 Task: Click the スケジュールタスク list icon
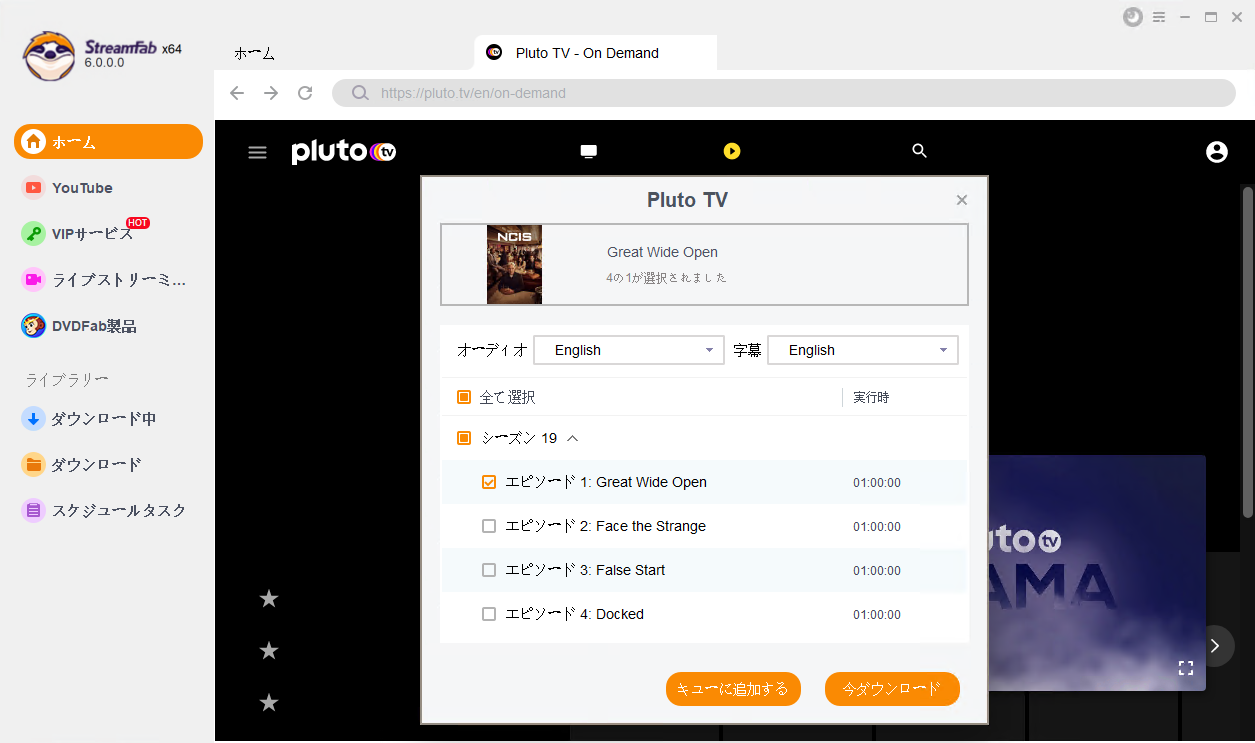[34, 511]
